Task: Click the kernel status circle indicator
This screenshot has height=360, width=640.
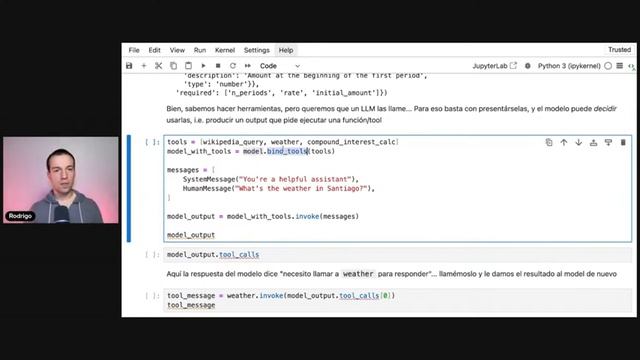Action: coord(608,66)
